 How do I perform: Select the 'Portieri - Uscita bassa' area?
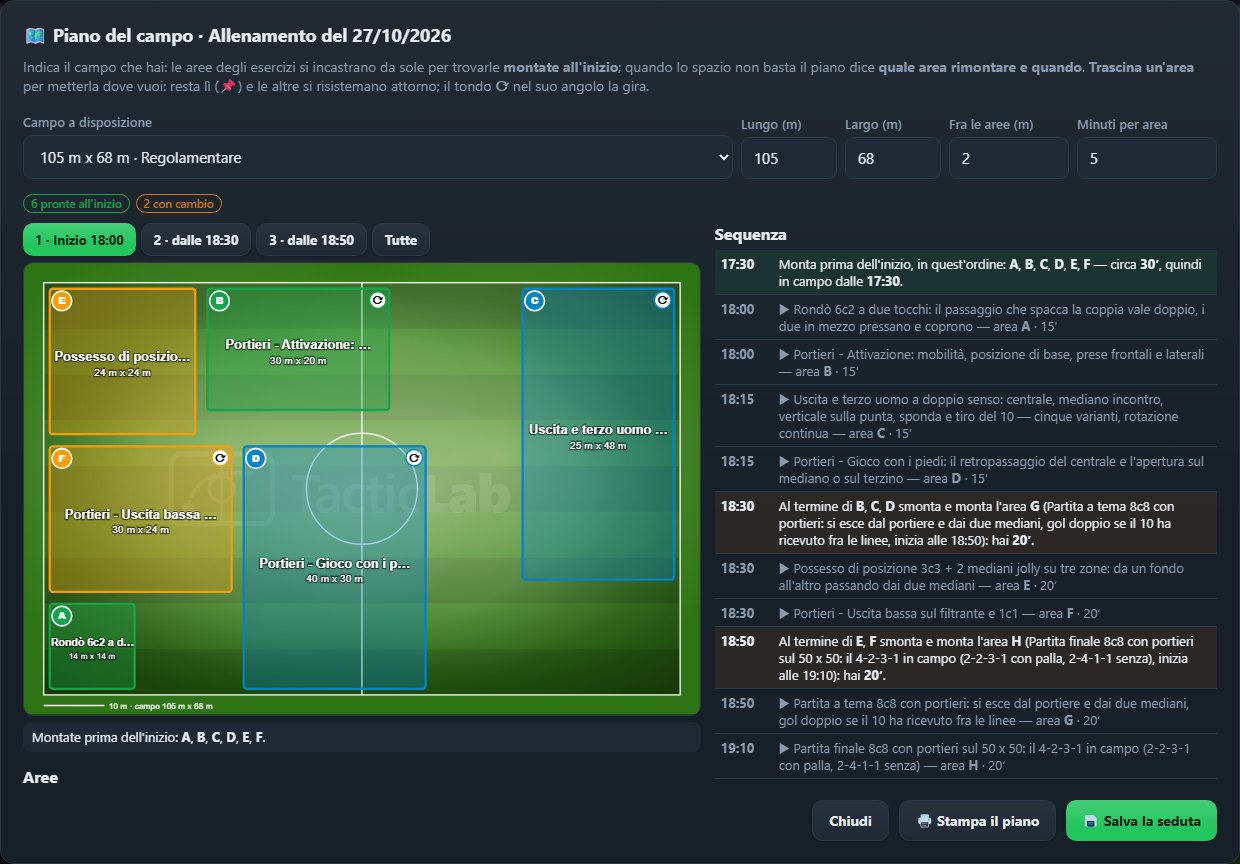coord(141,519)
